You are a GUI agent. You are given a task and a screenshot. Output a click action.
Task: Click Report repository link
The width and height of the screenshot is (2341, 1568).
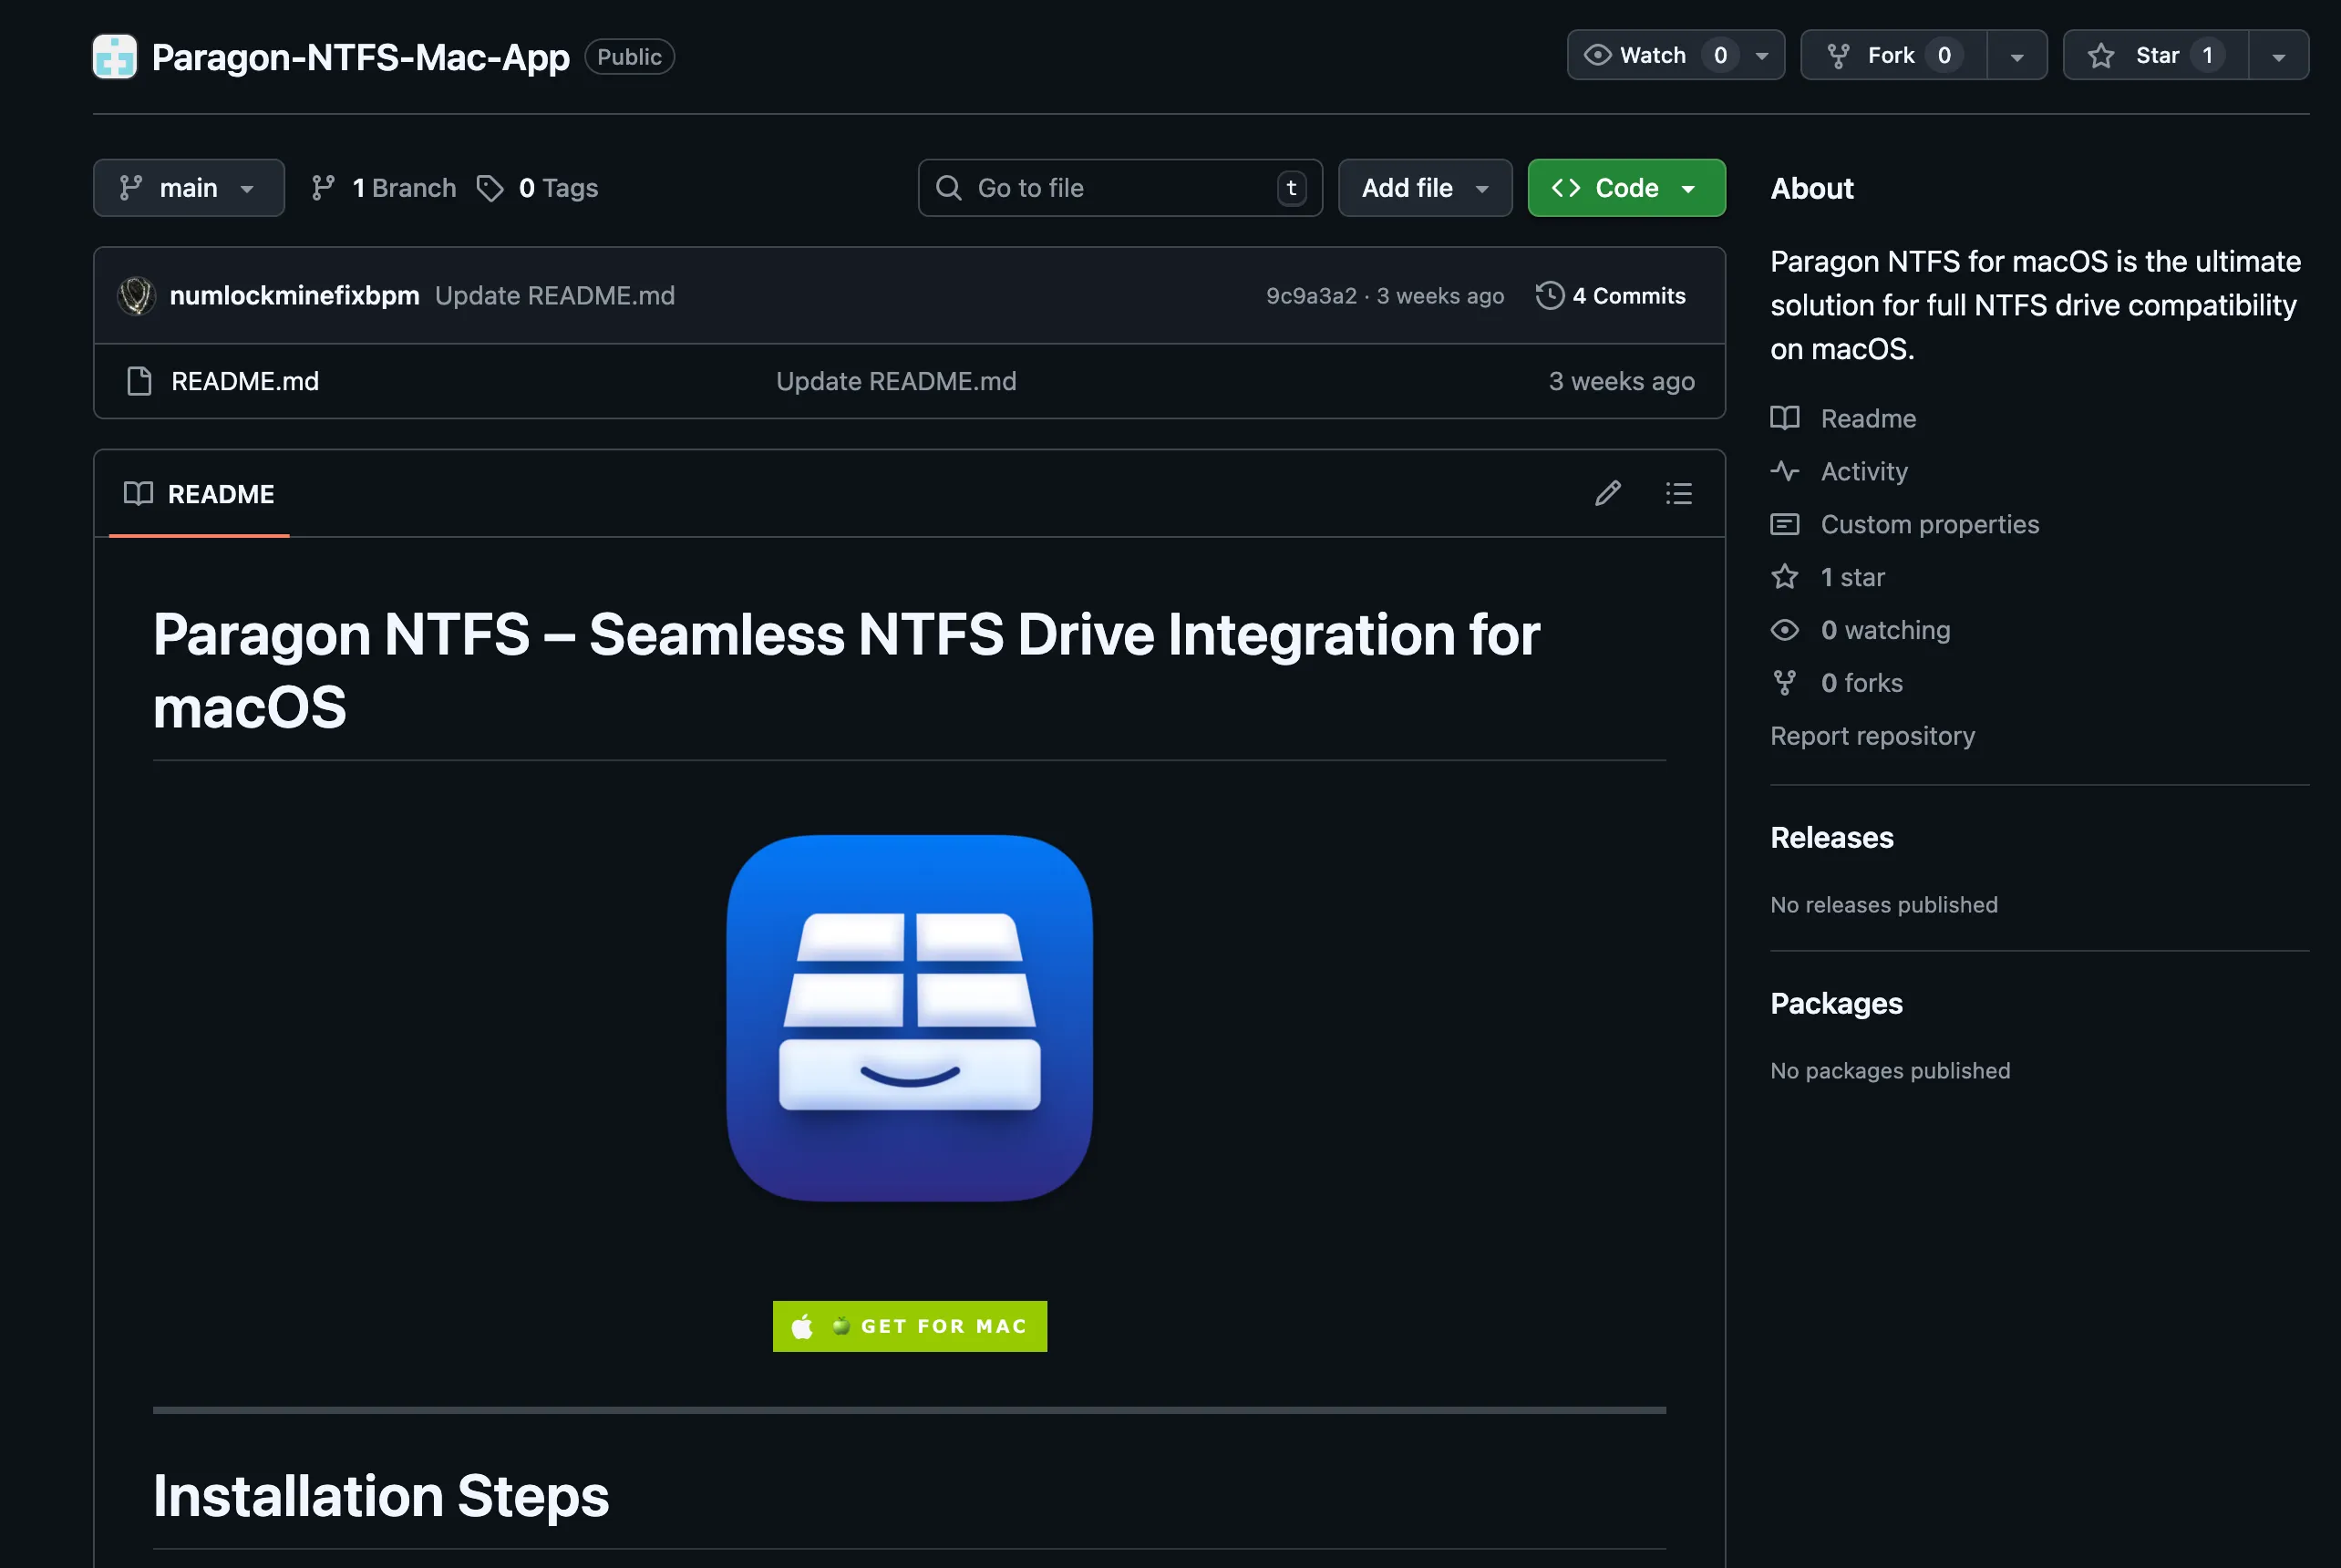pos(1872,736)
